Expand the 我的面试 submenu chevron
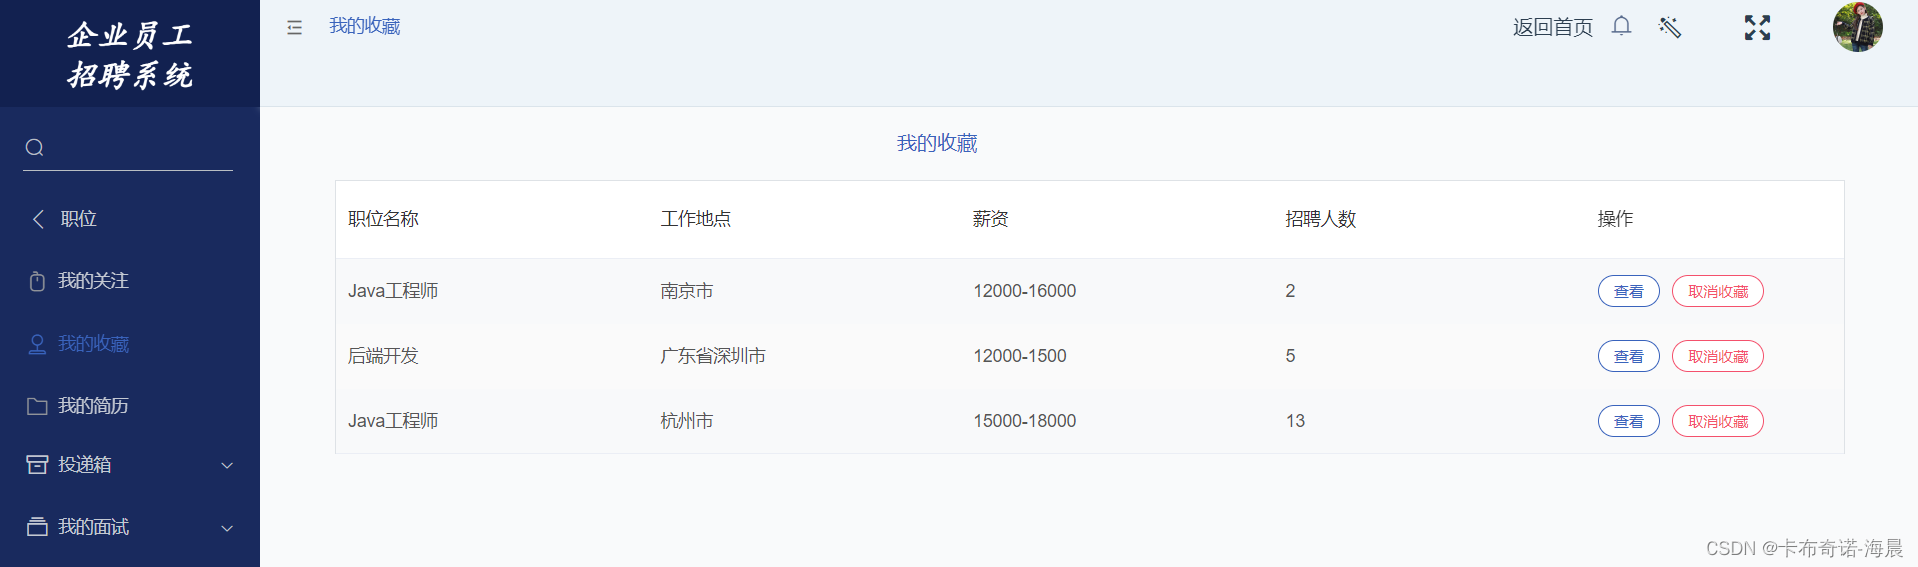 click(x=227, y=528)
